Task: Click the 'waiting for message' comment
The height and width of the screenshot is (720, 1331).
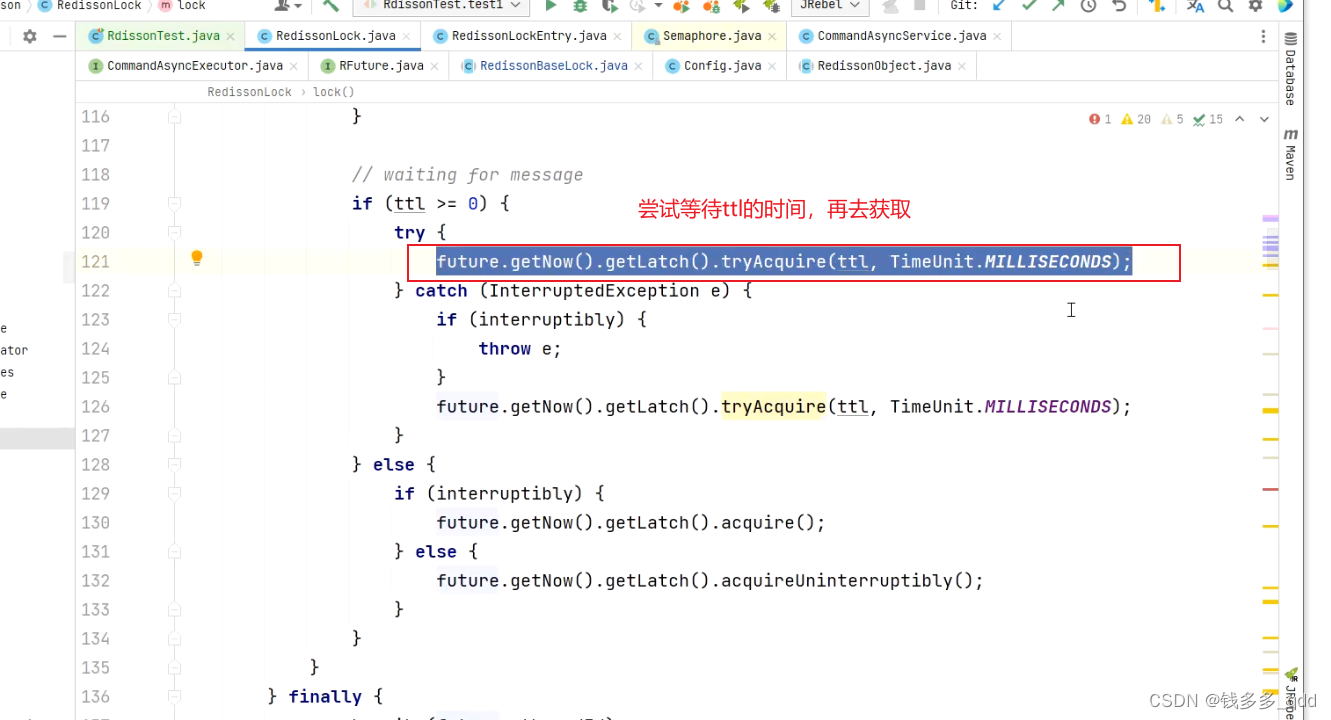Action: point(467,174)
